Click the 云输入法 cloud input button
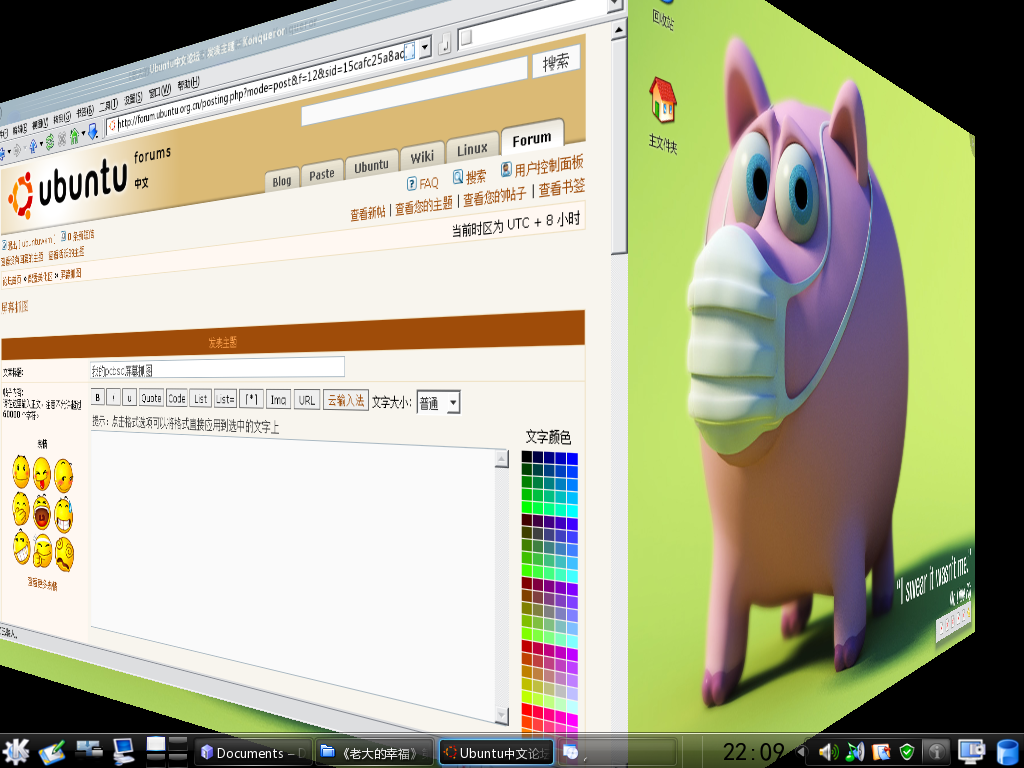This screenshot has width=1024, height=768. click(346, 400)
